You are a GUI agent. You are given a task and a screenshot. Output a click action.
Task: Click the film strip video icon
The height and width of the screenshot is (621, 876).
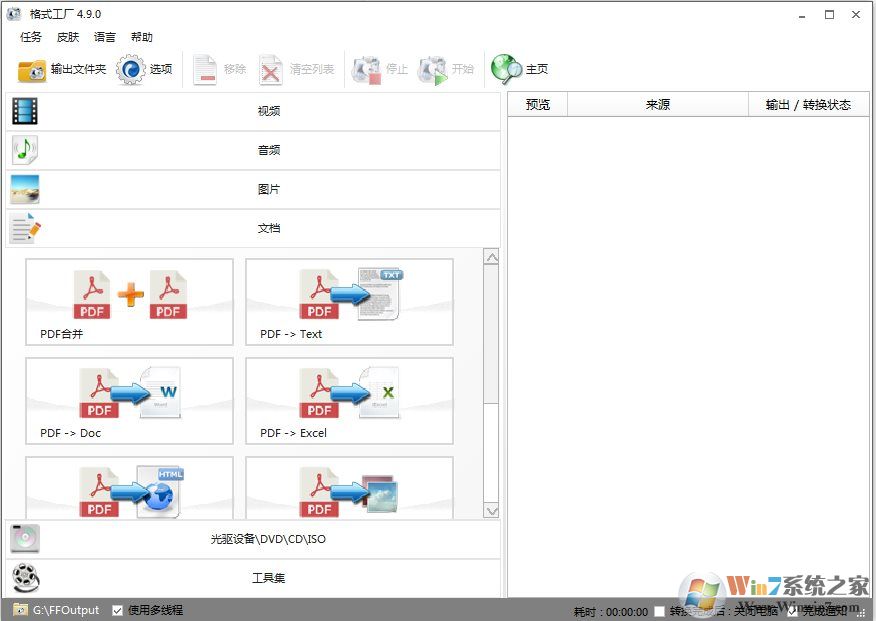[25, 111]
